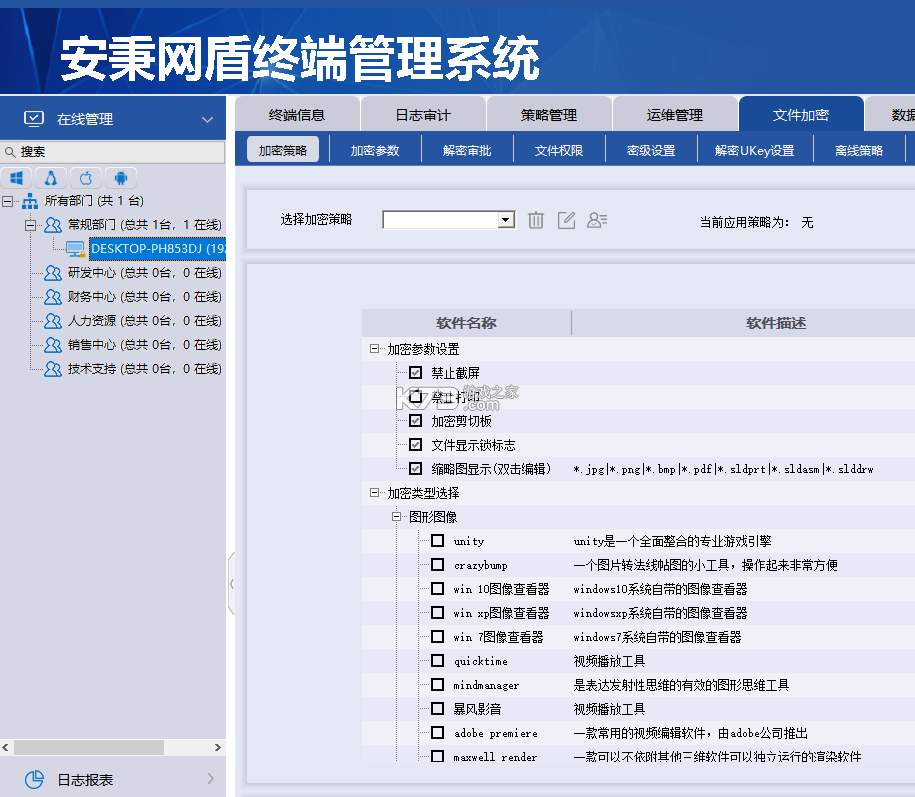Click the 软件名称 column header
This screenshot has height=797, width=915.
coord(466,323)
